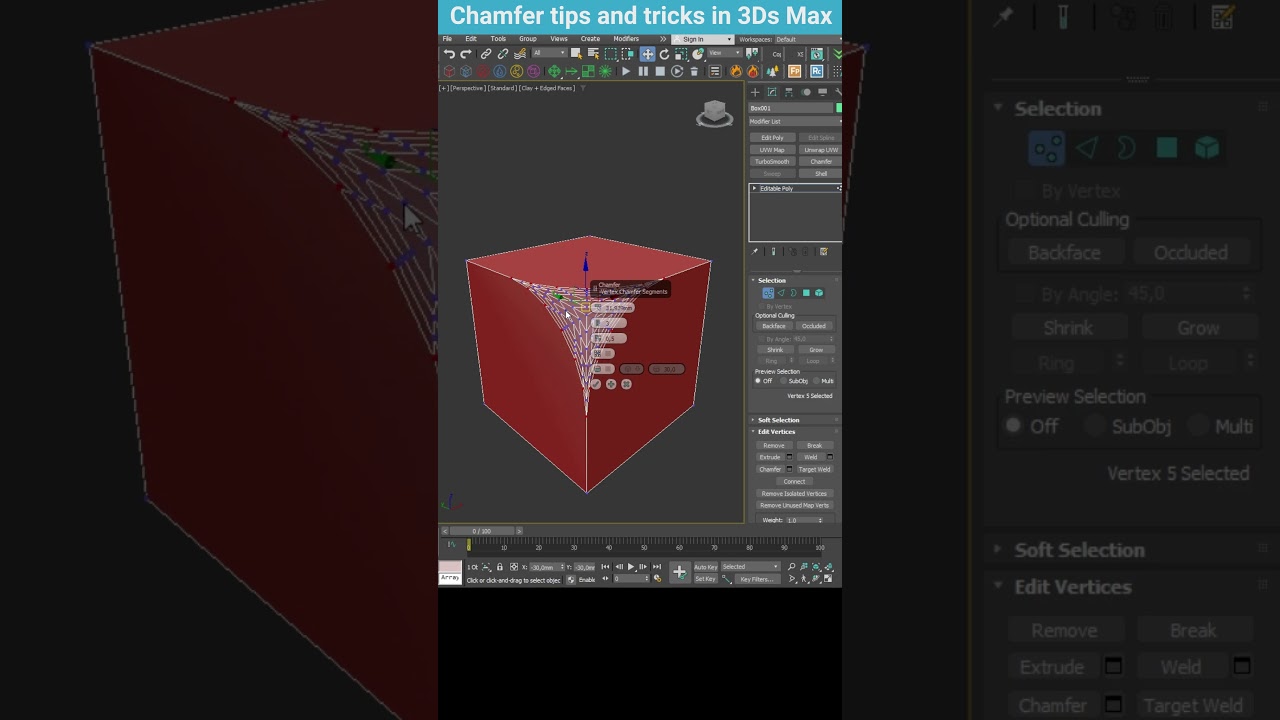Viewport: 1280px width, 720px height.
Task: Activate Element sub-object selection level
Action: click(x=819, y=293)
